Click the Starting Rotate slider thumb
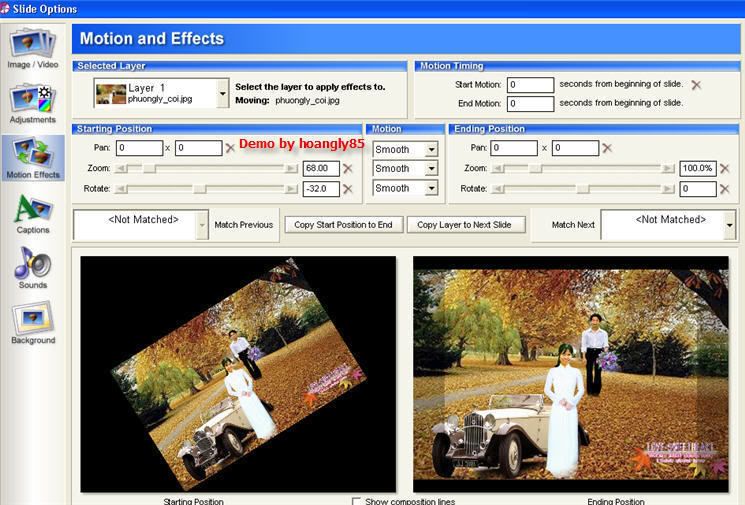Screen dimensions: 745x505 pyautogui.click(x=200, y=189)
